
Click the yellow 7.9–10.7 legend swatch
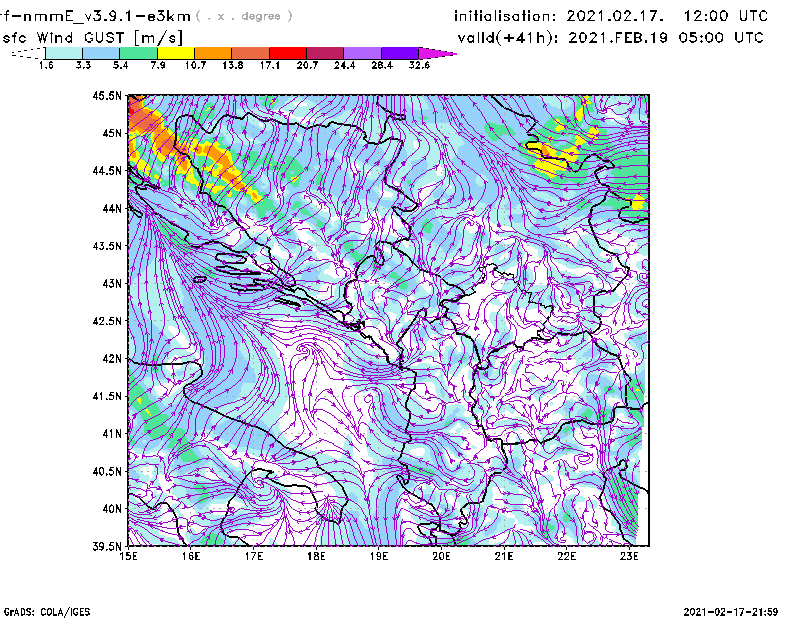point(176,53)
